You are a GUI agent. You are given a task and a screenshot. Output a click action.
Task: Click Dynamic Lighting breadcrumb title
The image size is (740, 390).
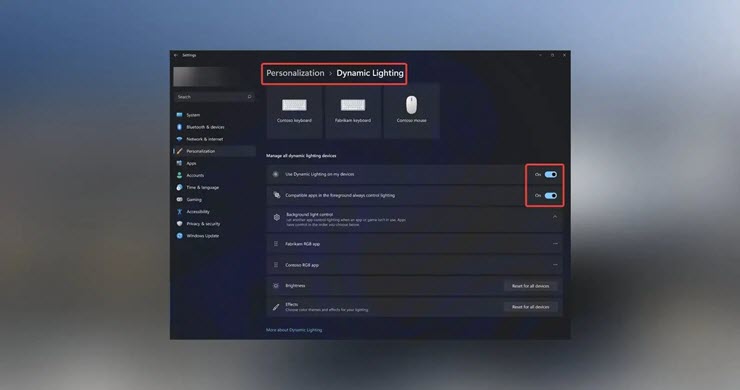(x=370, y=73)
